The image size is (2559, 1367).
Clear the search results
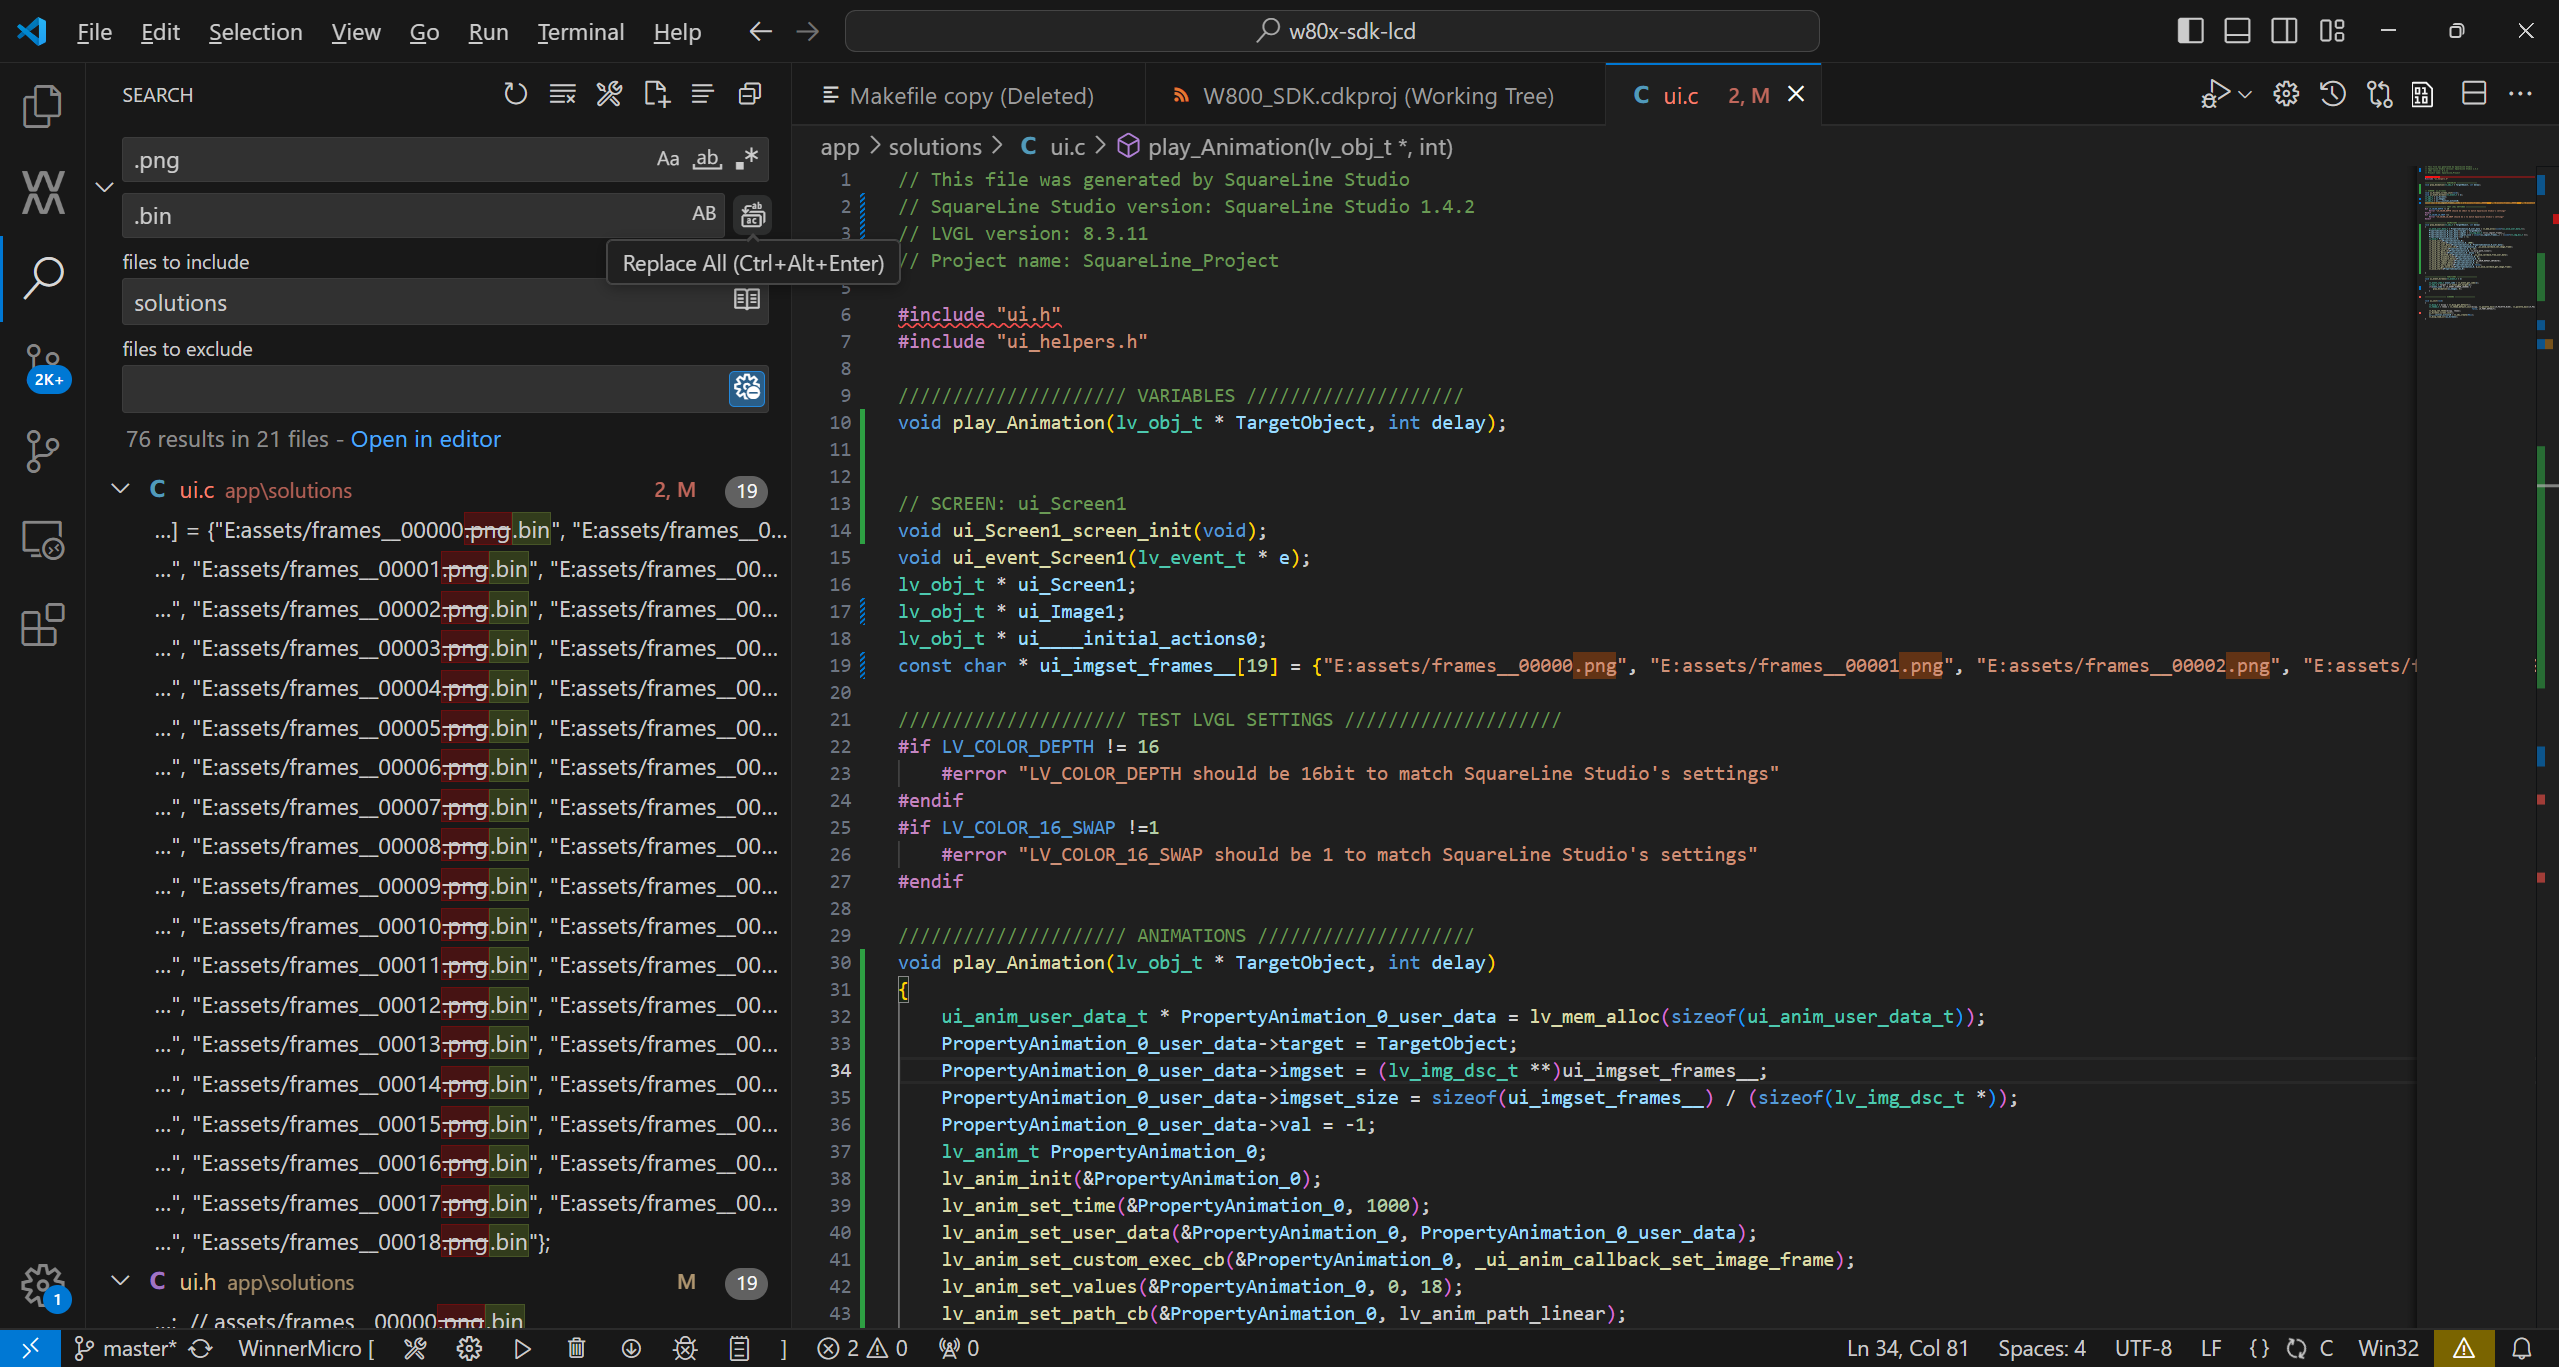coord(562,94)
